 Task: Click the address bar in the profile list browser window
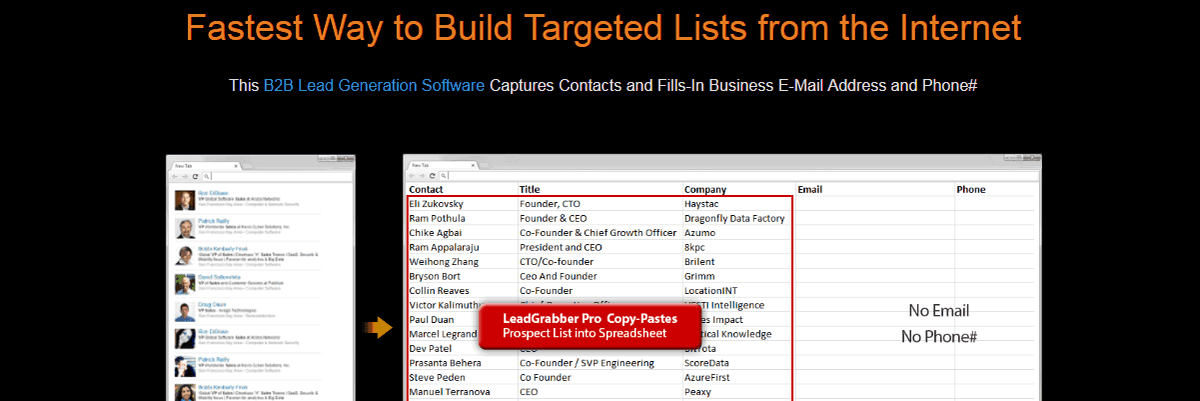point(277,176)
